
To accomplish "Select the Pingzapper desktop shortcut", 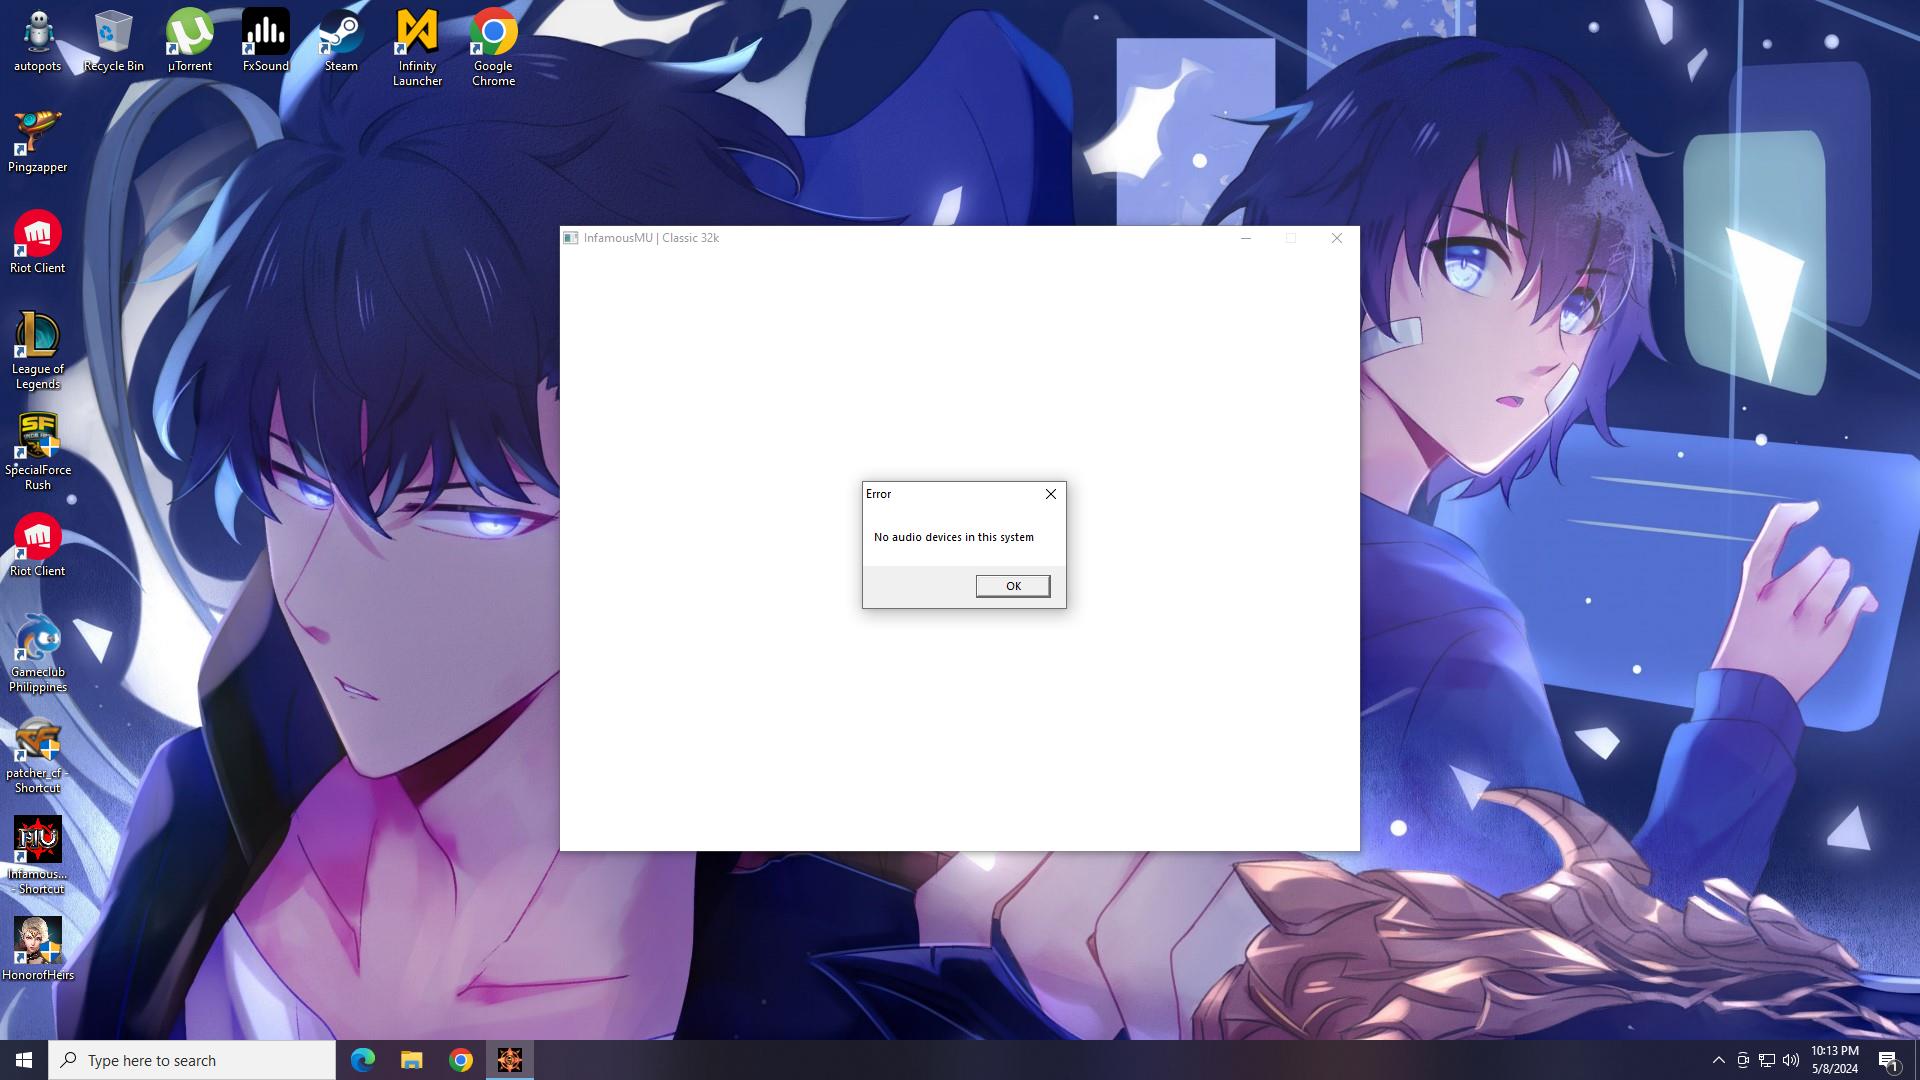I will pyautogui.click(x=38, y=142).
